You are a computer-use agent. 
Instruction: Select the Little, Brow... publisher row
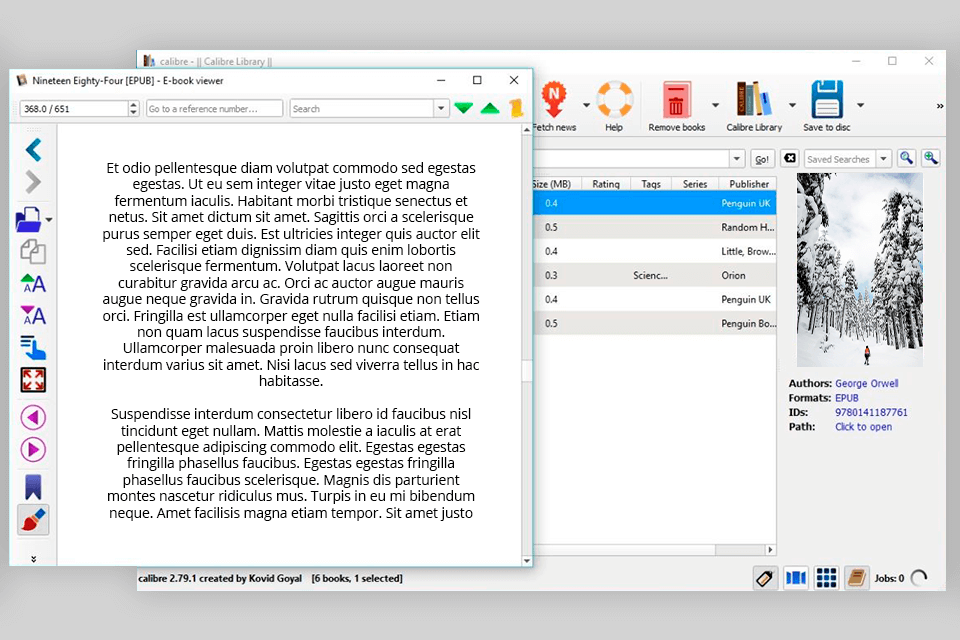pyautogui.click(x=654, y=251)
